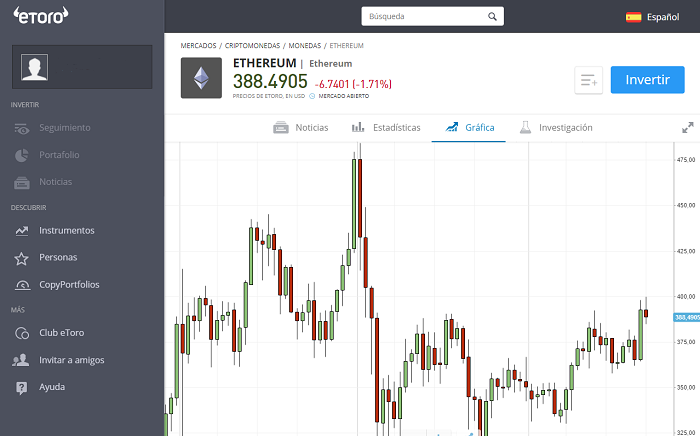Screen dimensions: 700x436
Task: Open the Ayuda question mark icon
Action: click(21, 387)
